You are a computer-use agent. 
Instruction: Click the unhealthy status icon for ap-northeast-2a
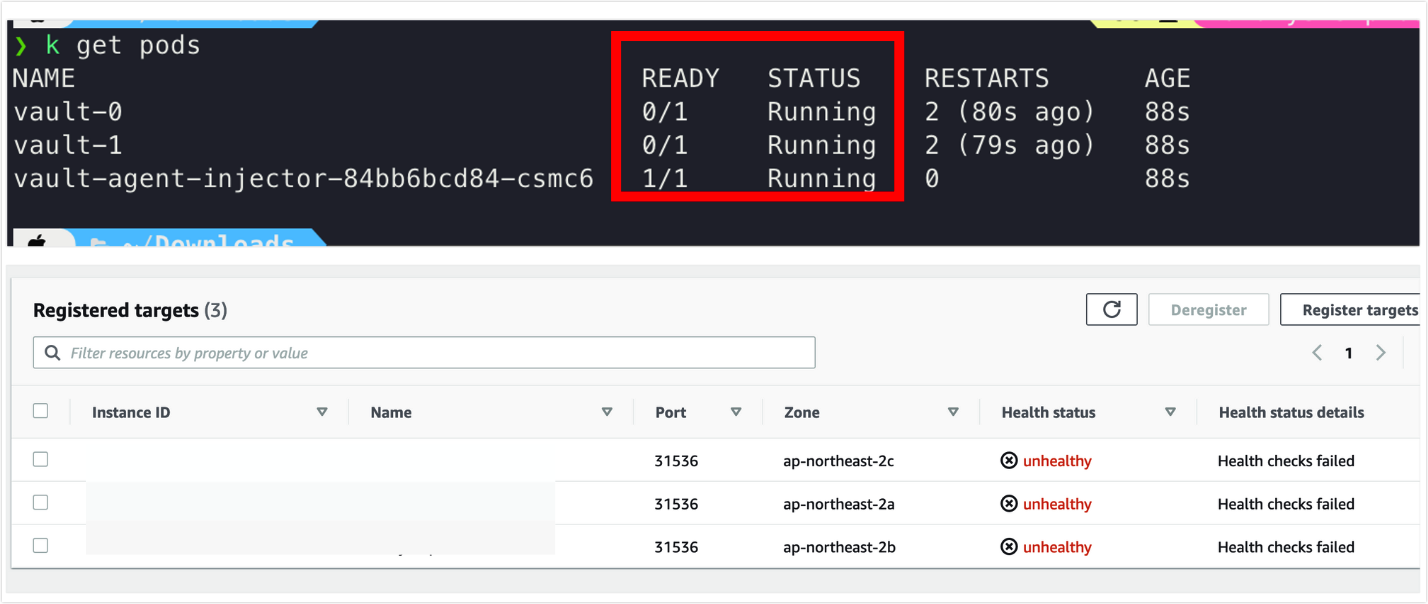(1009, 504)
